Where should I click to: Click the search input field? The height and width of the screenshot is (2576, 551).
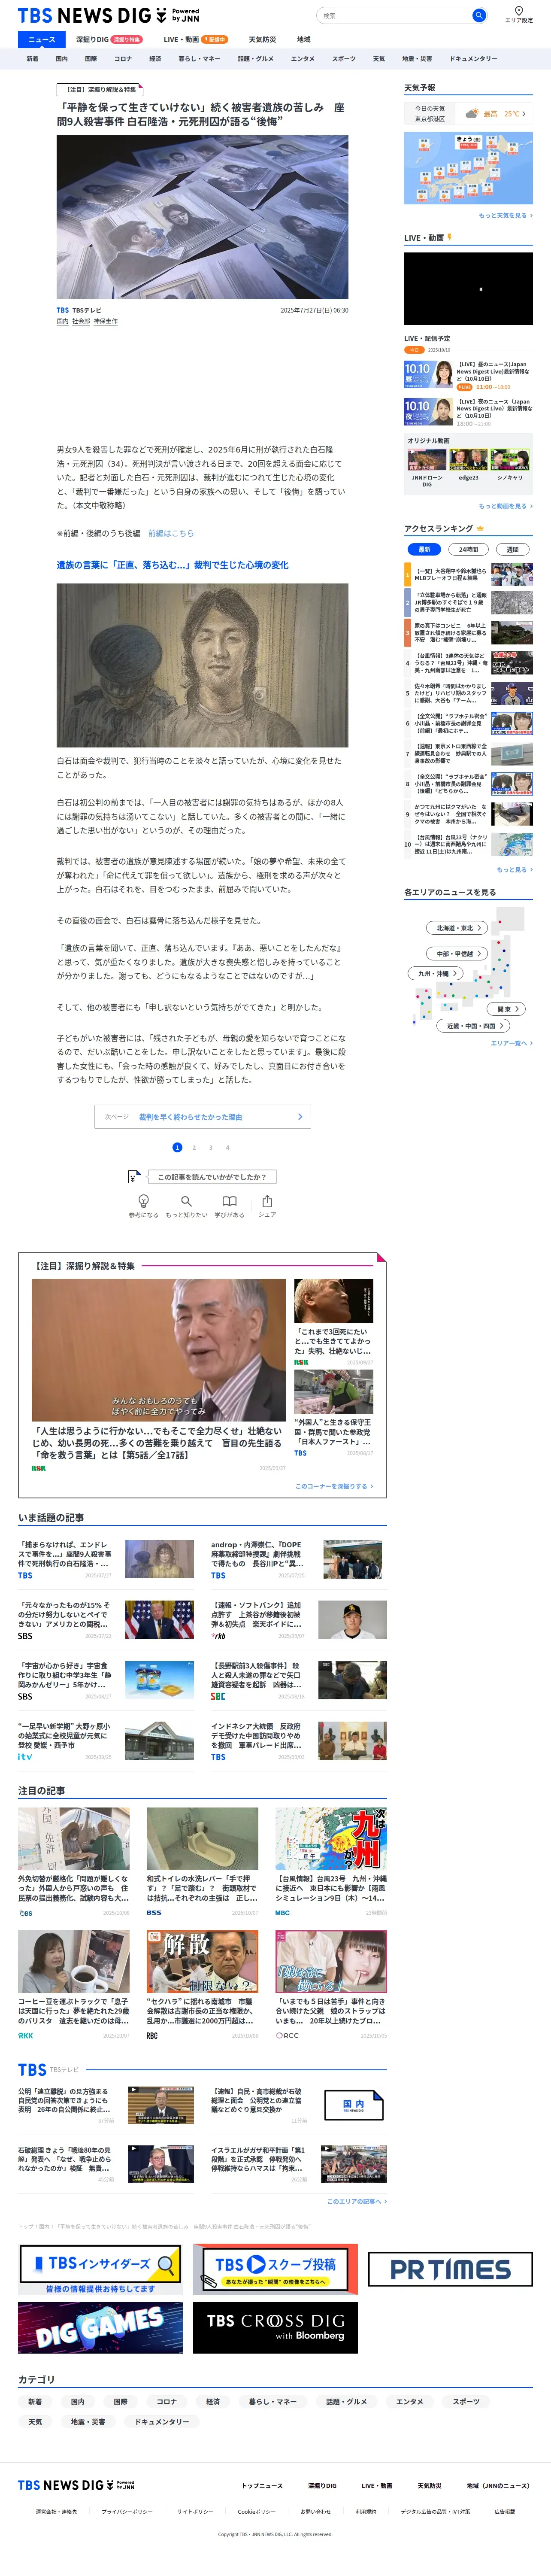point(395,15)
